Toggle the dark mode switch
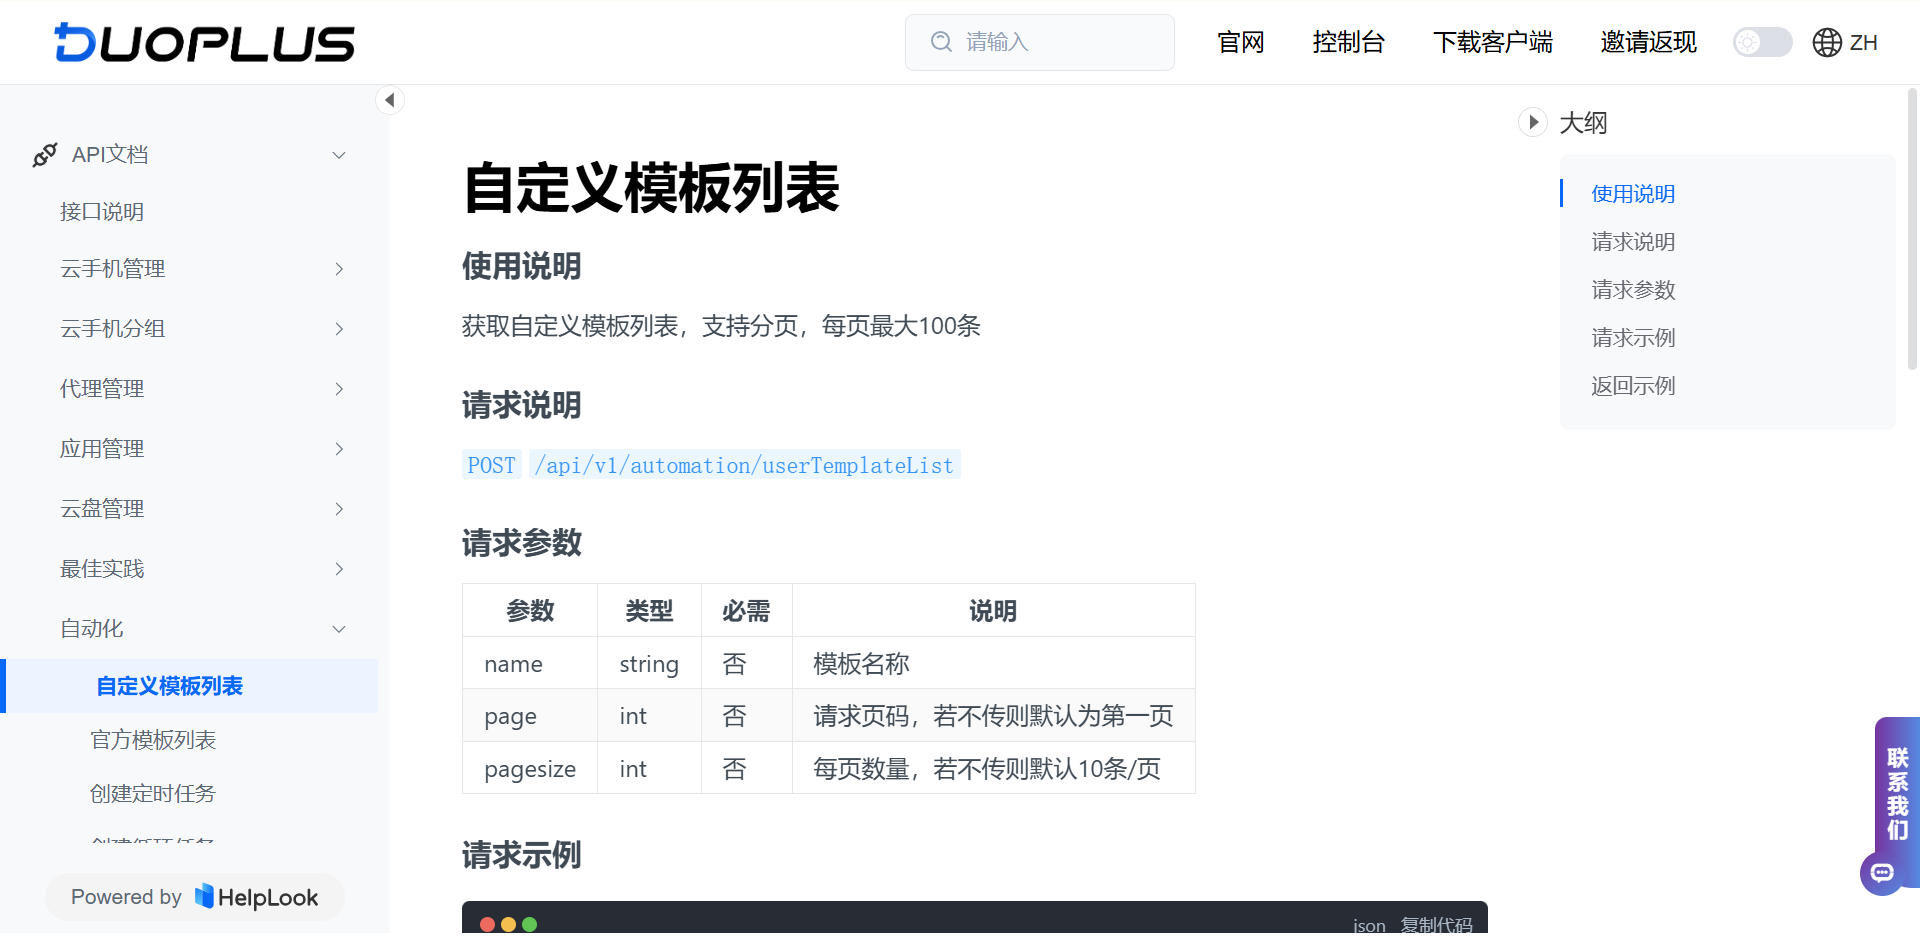 coord(1762,42)
